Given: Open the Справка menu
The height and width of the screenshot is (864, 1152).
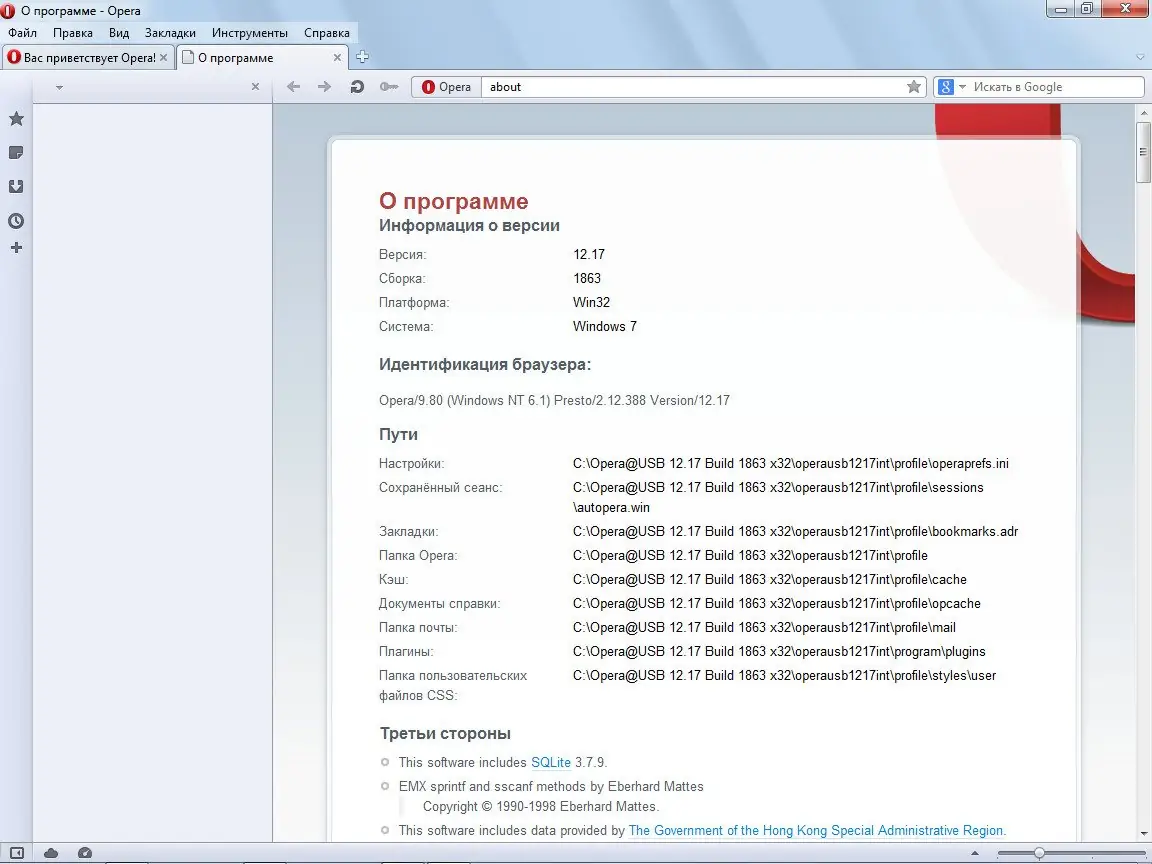Looking at the screenshot, I should click(327, 32).
